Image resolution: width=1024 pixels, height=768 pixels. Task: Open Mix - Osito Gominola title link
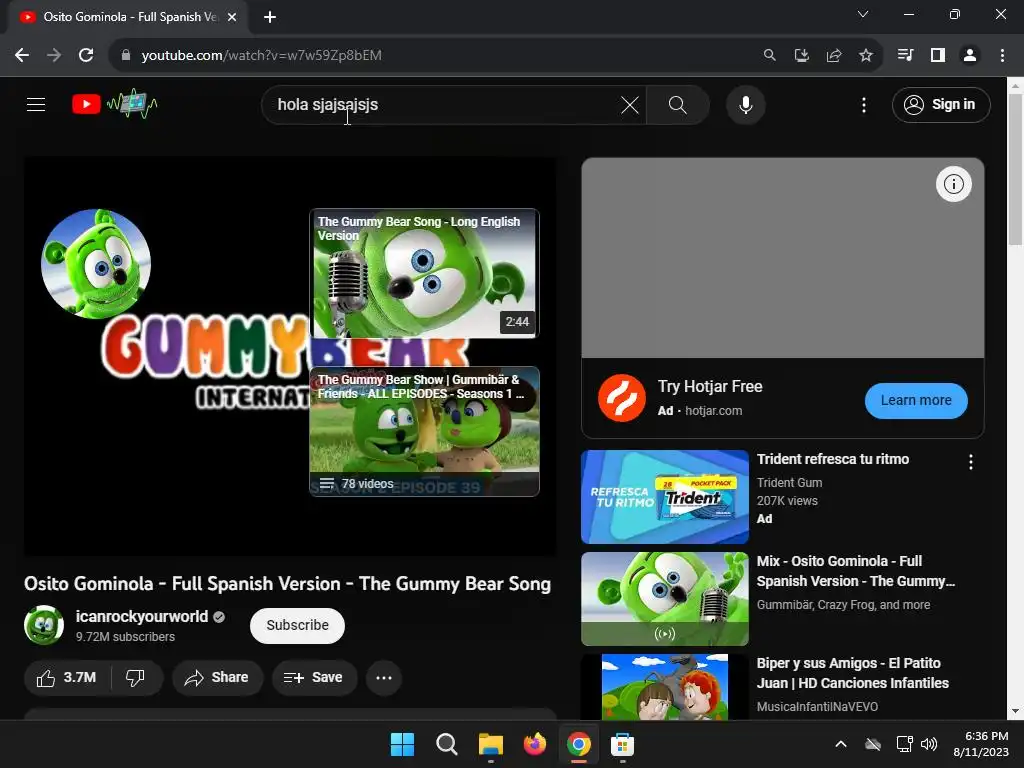coord(855,571)
